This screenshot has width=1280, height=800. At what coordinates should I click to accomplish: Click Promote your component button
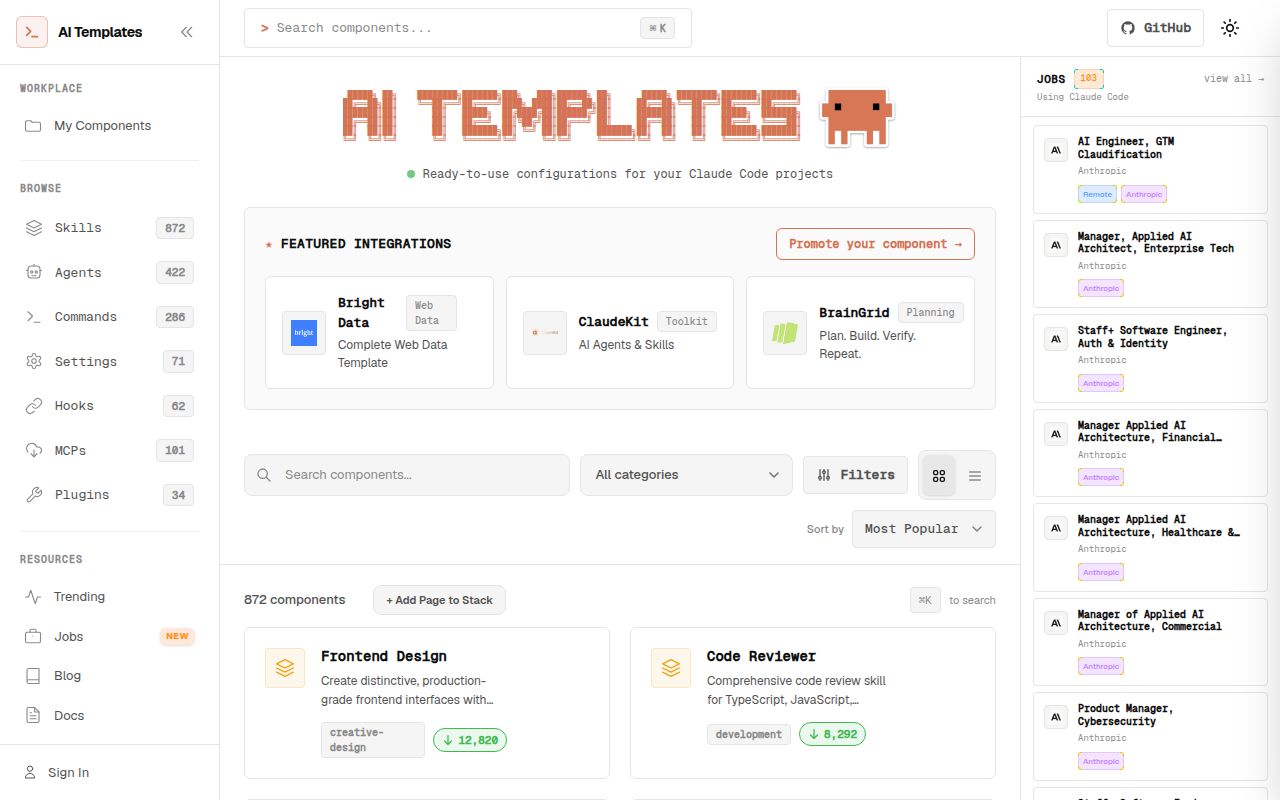point(875,244)
